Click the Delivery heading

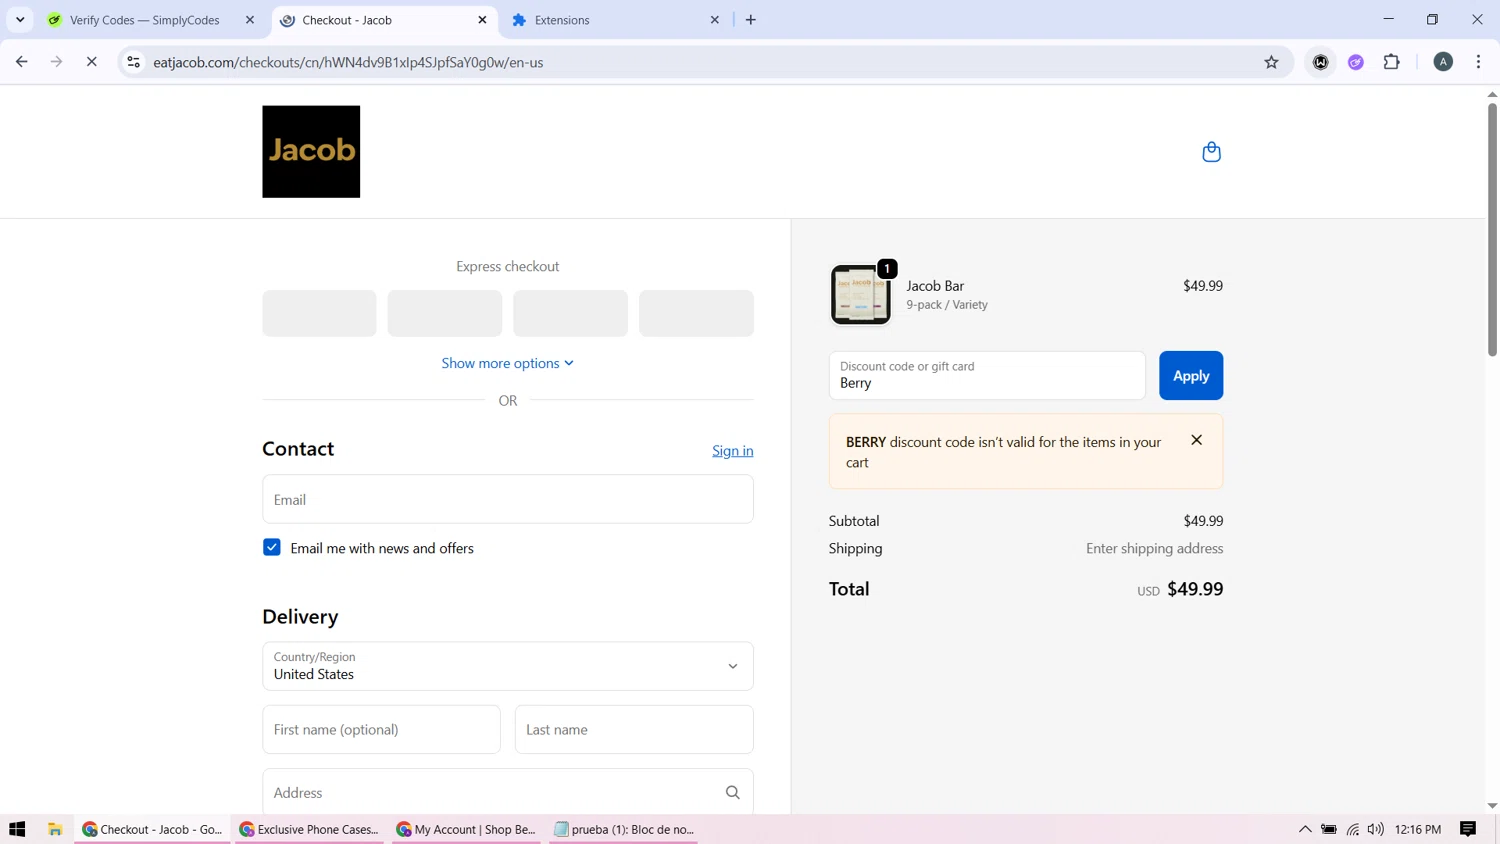300,617
